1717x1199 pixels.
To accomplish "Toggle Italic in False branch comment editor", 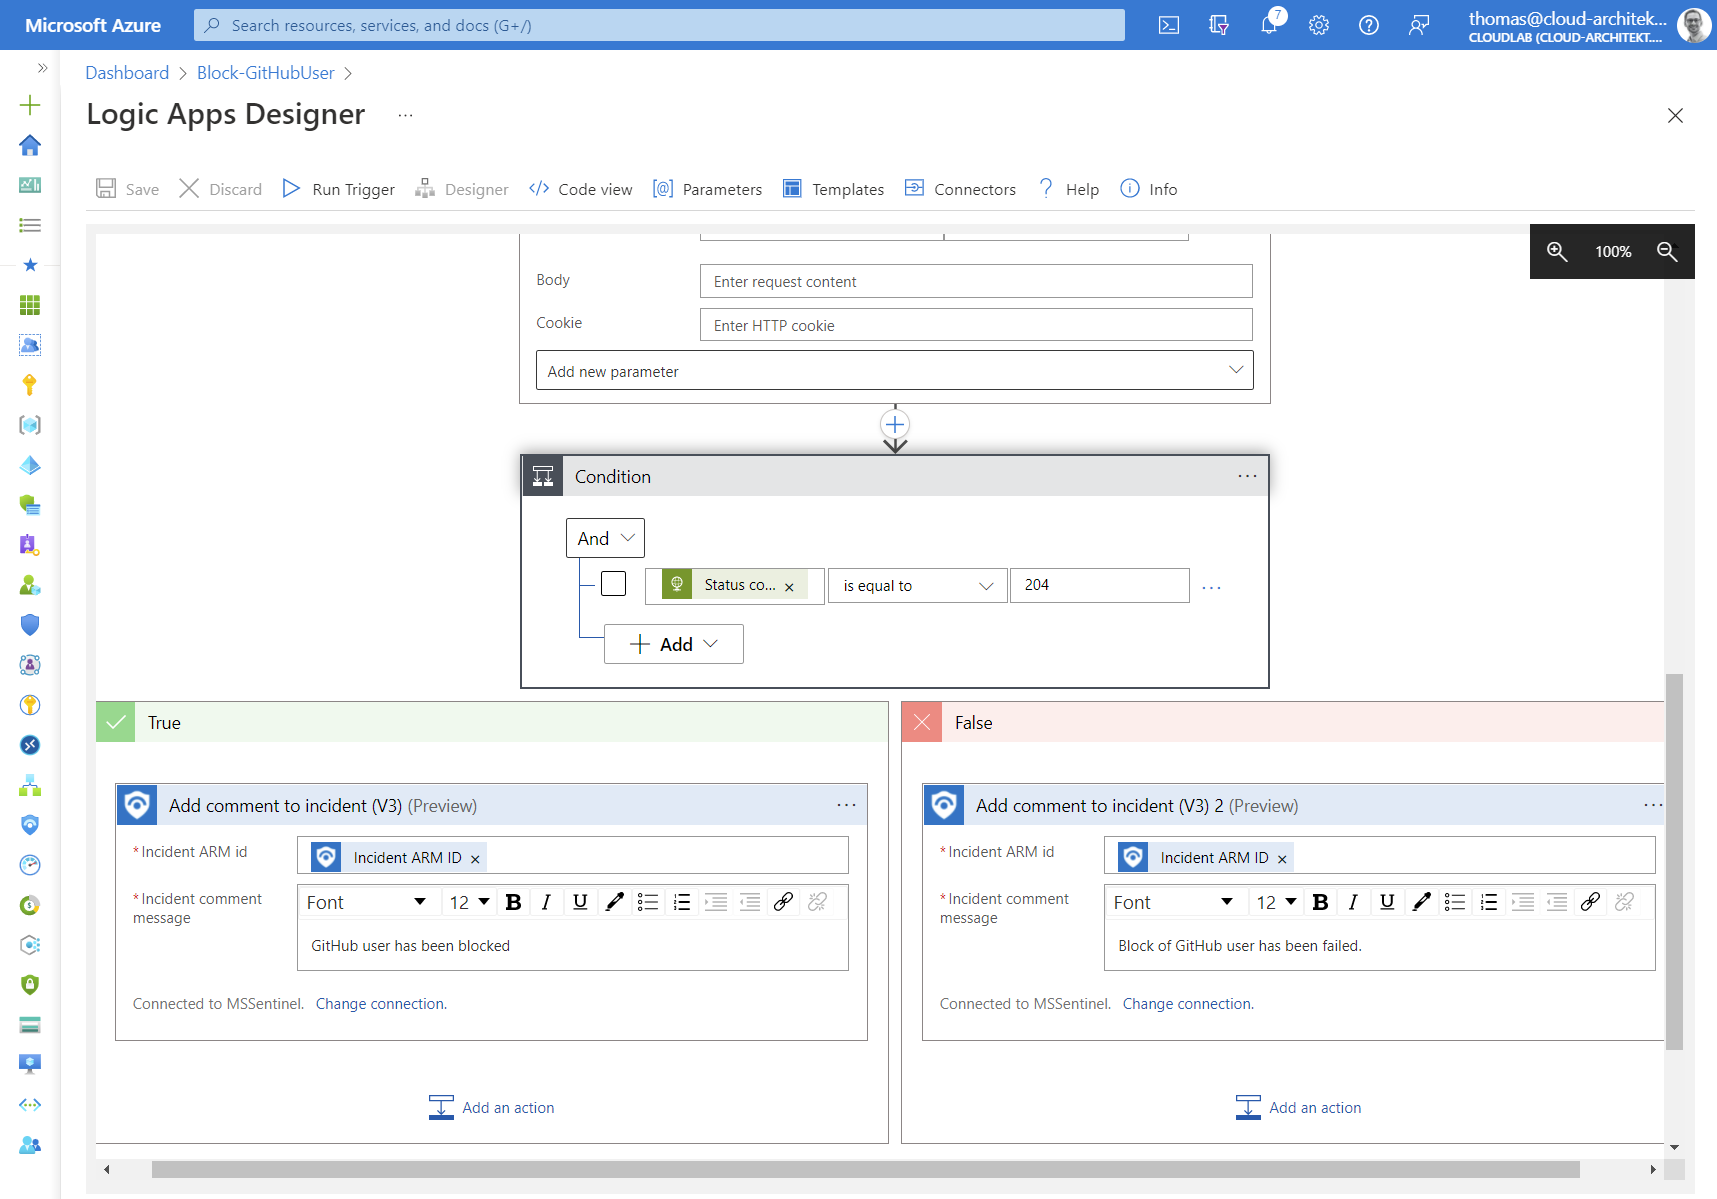I will pyautogui.click(x=1353, y=902).
